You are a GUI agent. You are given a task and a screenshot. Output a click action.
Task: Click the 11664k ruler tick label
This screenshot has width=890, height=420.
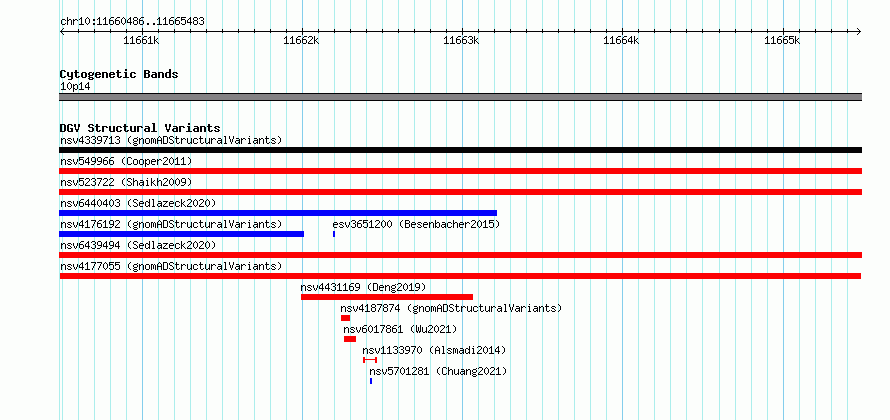(x=622, y=40)
